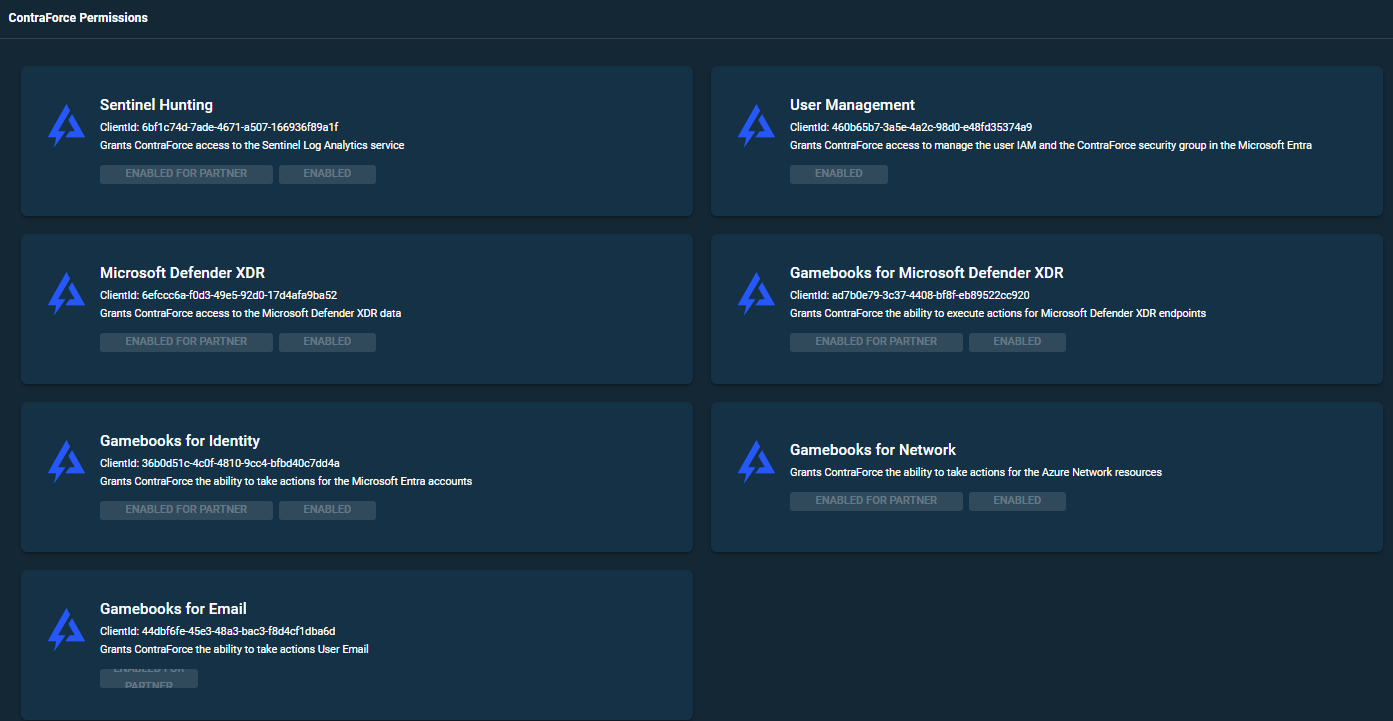1393x721 pixels.
Task: Click the Enabled button under User Management
Action: (838, 174)
